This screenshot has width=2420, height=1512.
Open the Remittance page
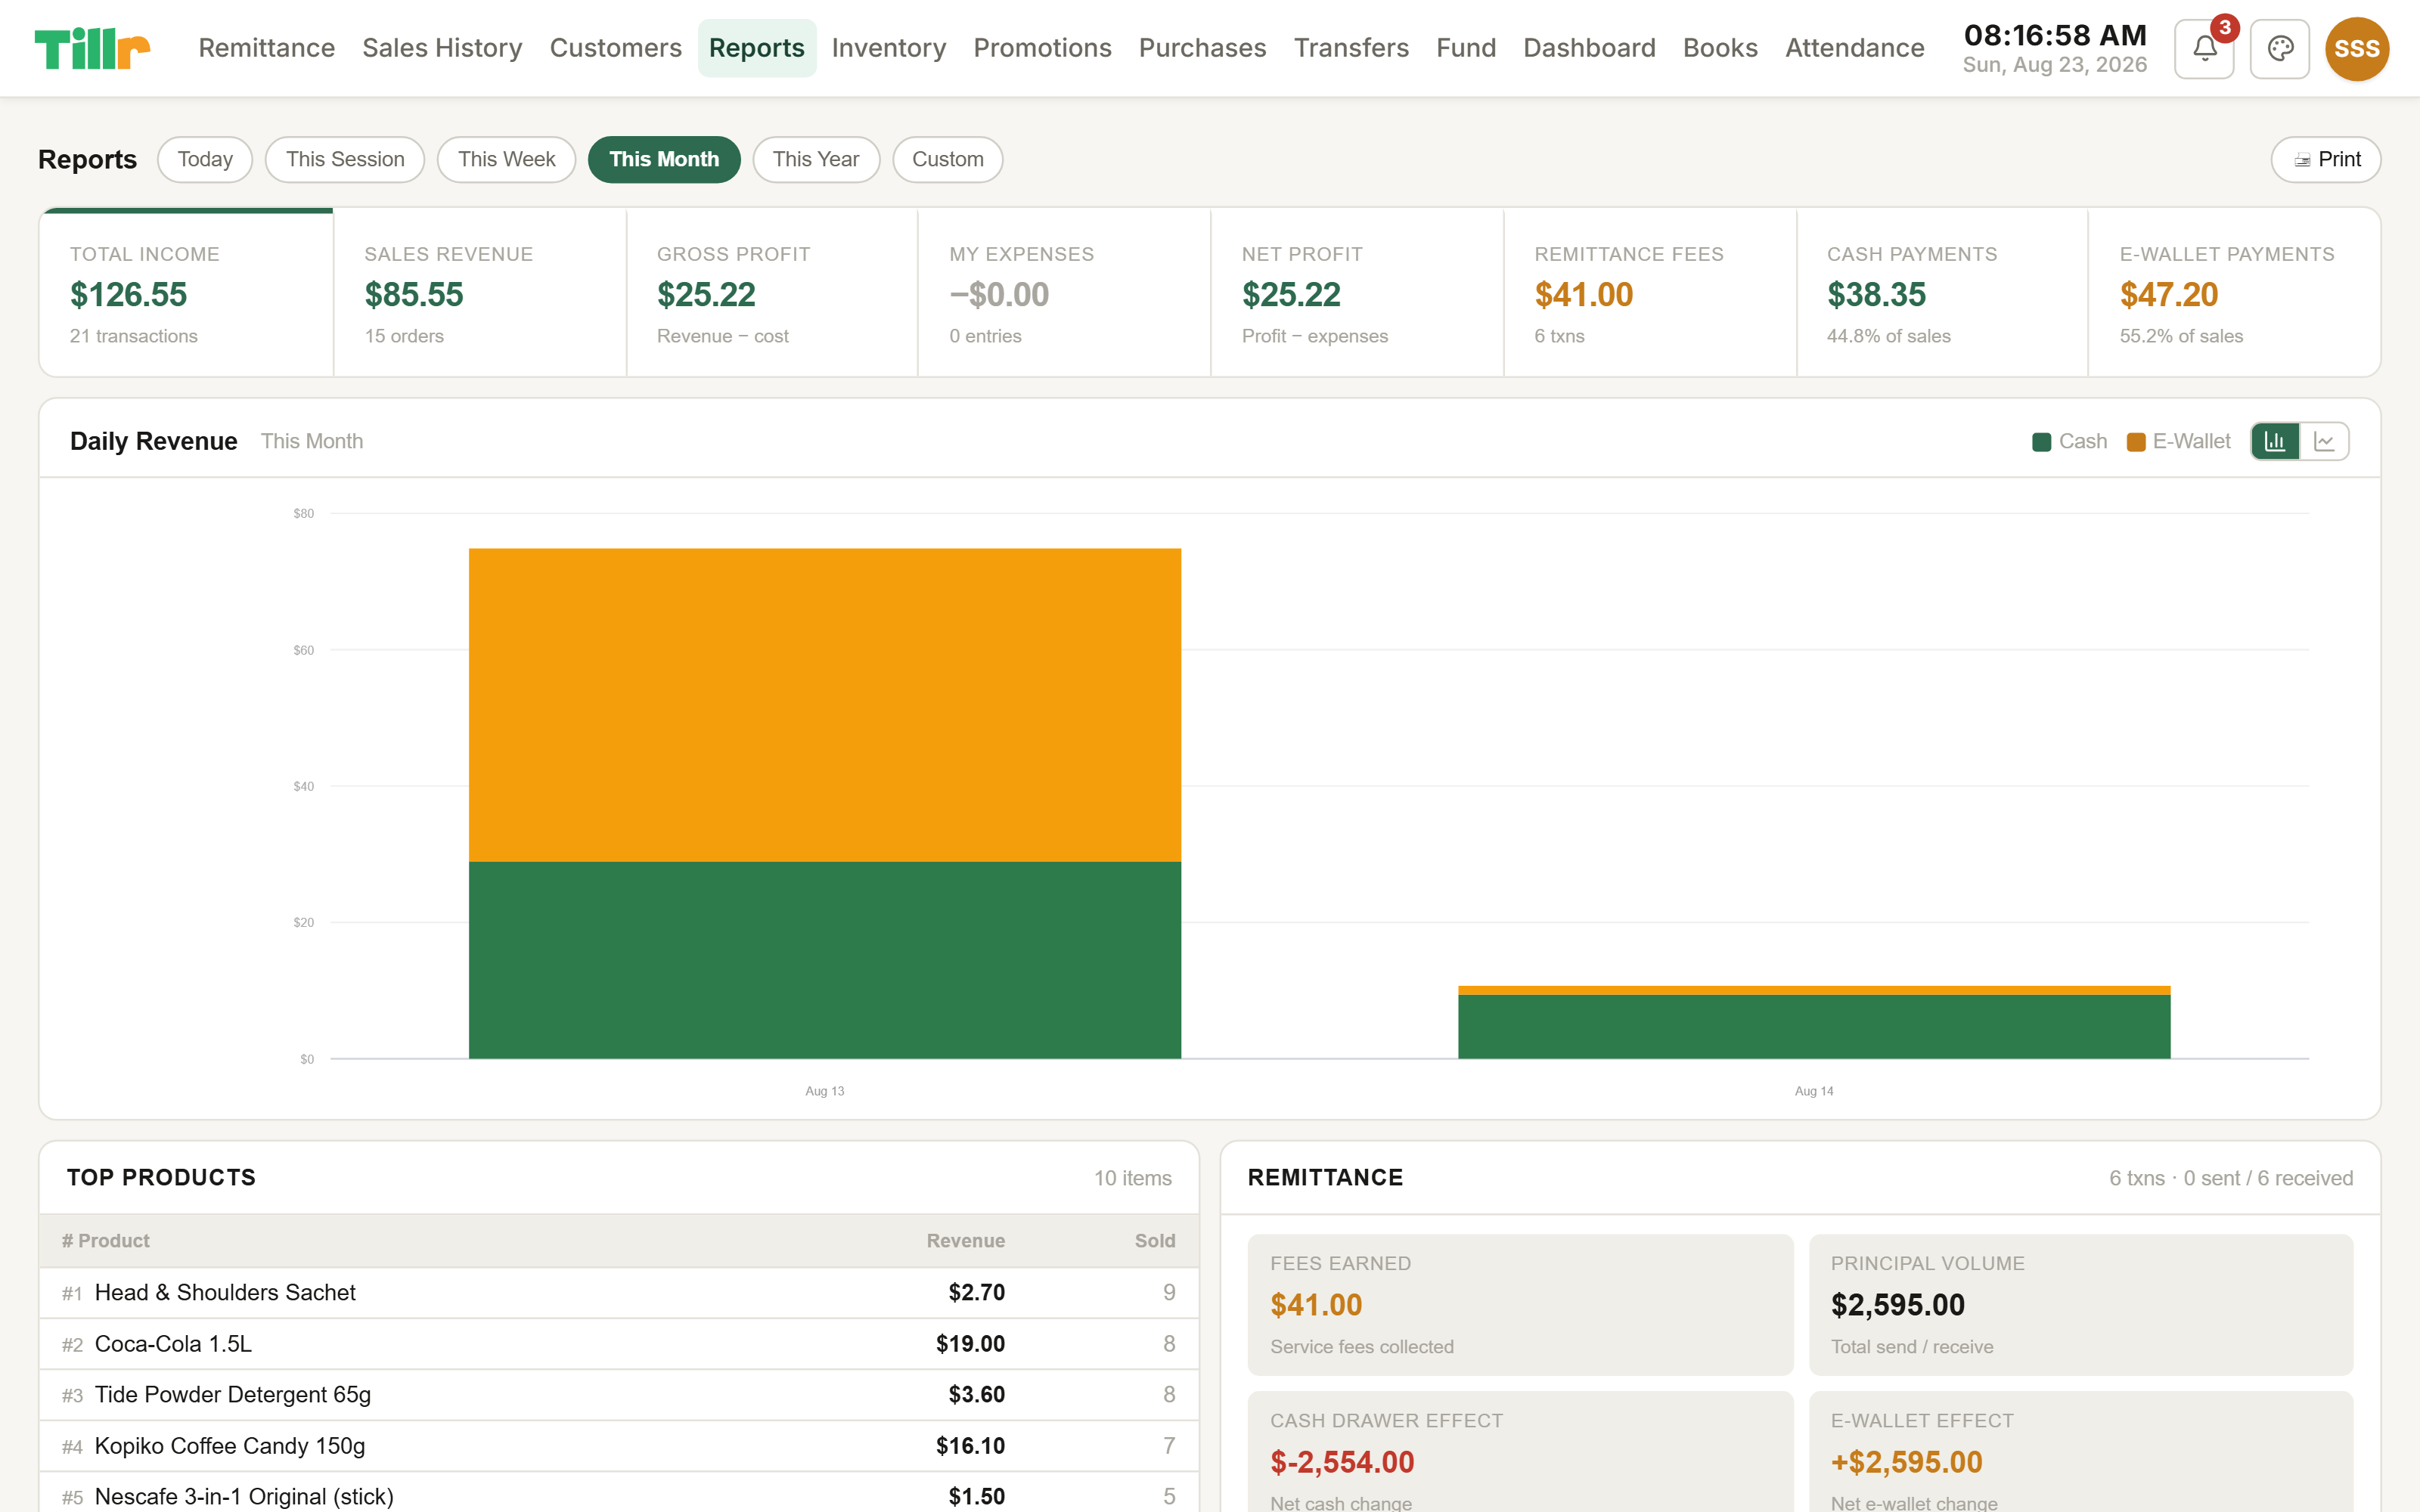pyautogui.click(x=266, y=48)
